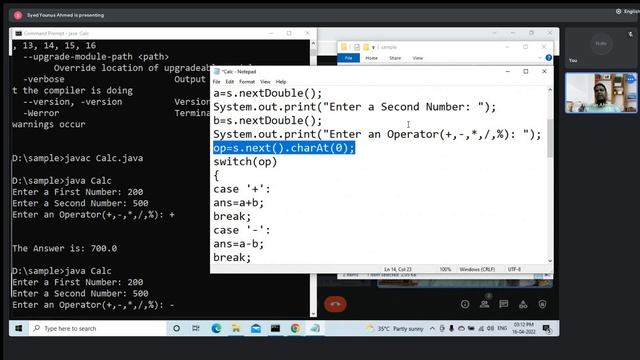Click Notepad scrollbar down arrow

550,260
